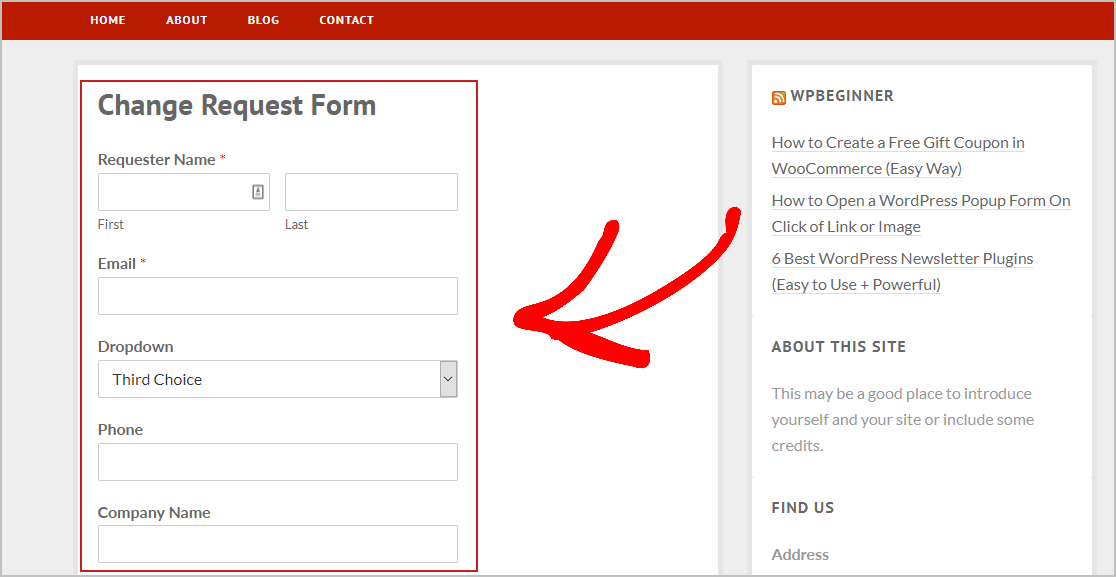The height and width of the screenshot is (577, 1116).
Task: Click the Email field label
Action: pos(117,264)
